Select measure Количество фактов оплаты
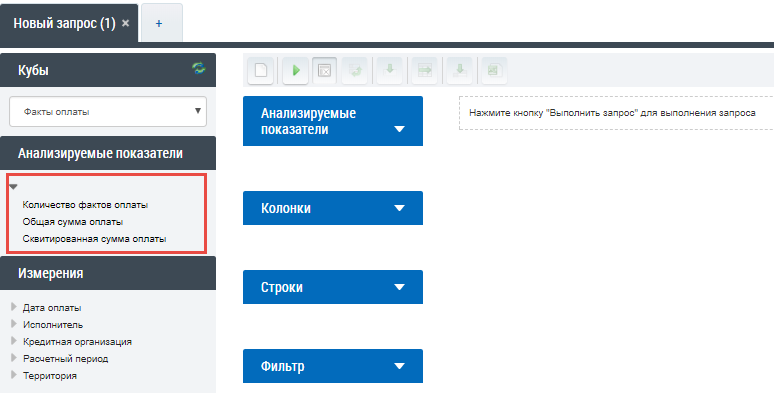The width and height of the screenshot is (774, 403). click(85, 204)
